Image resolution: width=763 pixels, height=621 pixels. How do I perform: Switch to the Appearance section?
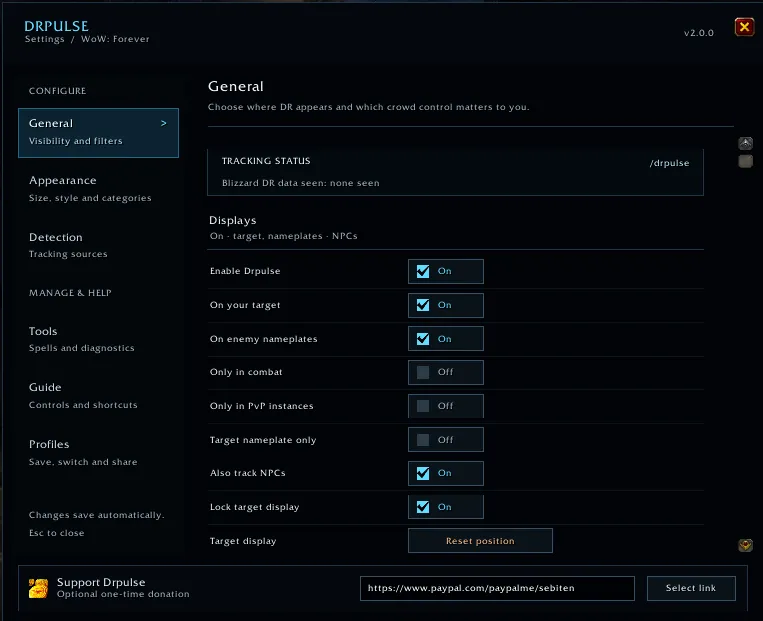pos(98,189)
